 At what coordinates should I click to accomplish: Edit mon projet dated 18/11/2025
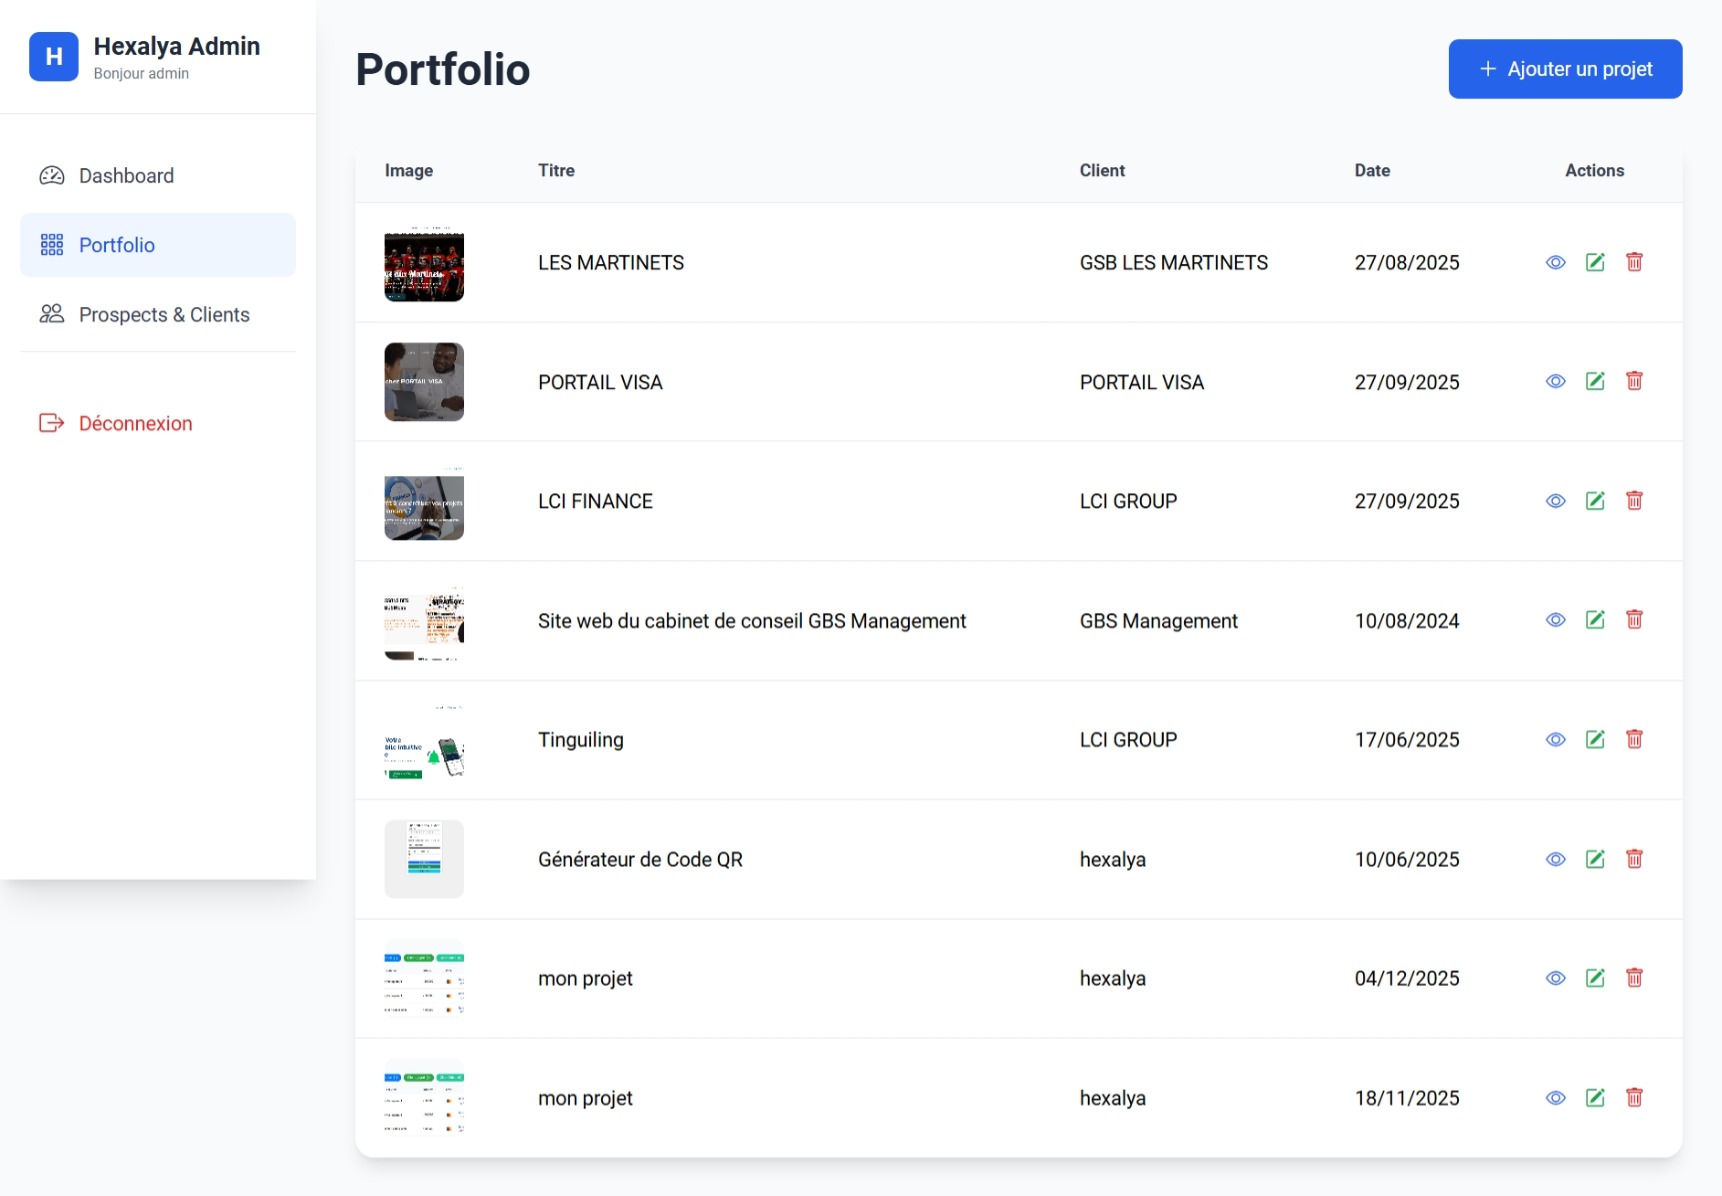click(1595, 1098)
